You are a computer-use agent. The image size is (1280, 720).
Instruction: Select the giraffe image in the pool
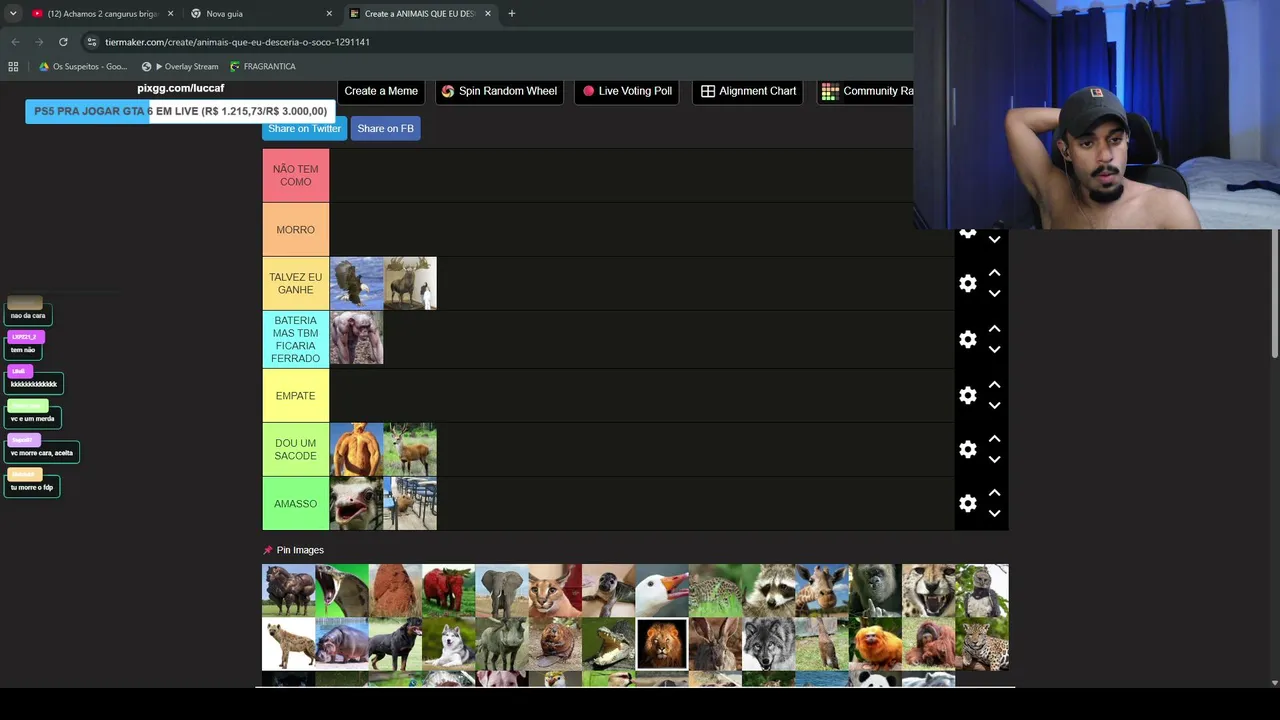click(822, 591)
